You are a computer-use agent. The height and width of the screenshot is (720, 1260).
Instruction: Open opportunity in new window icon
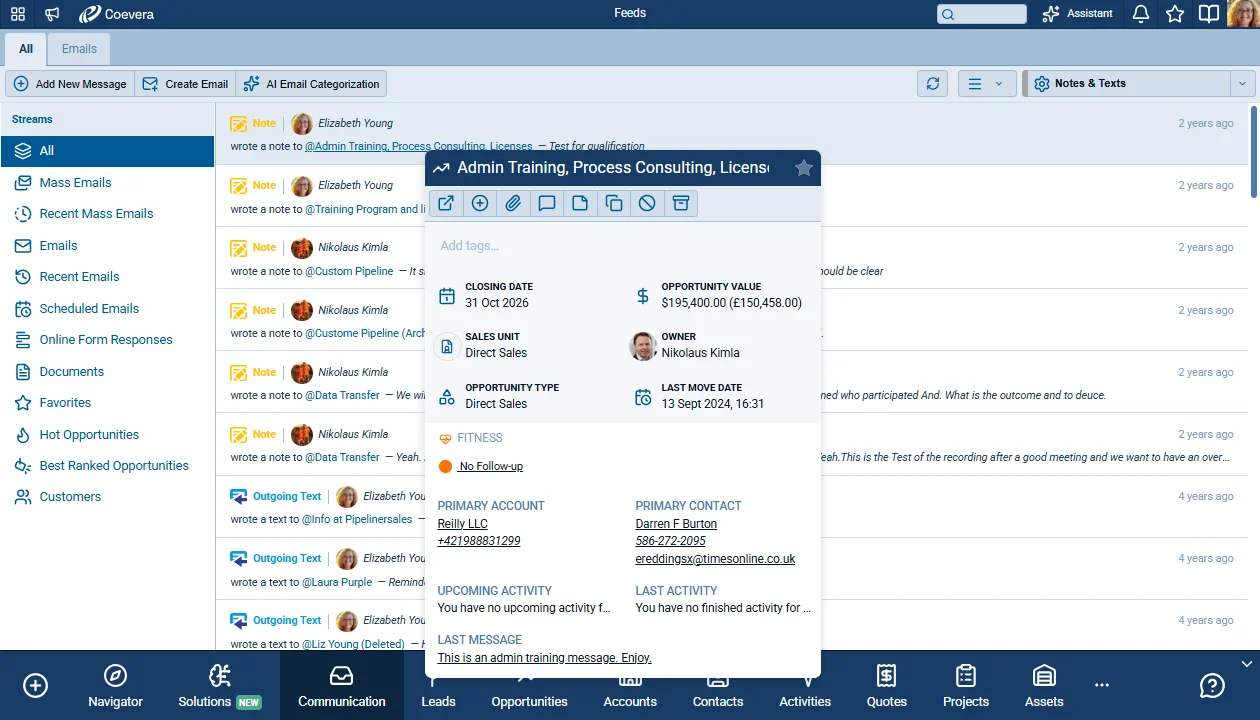[x=446, y=203]
